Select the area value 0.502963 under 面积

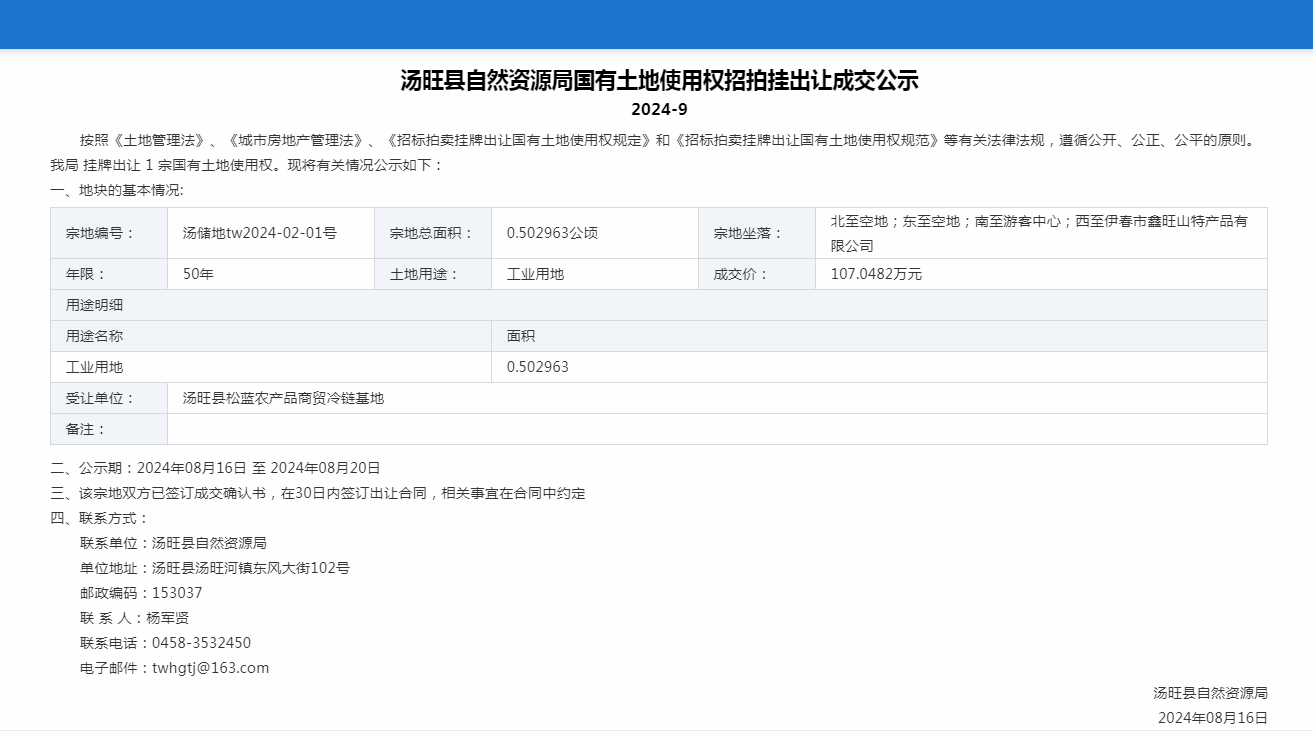tap(537, 367)
